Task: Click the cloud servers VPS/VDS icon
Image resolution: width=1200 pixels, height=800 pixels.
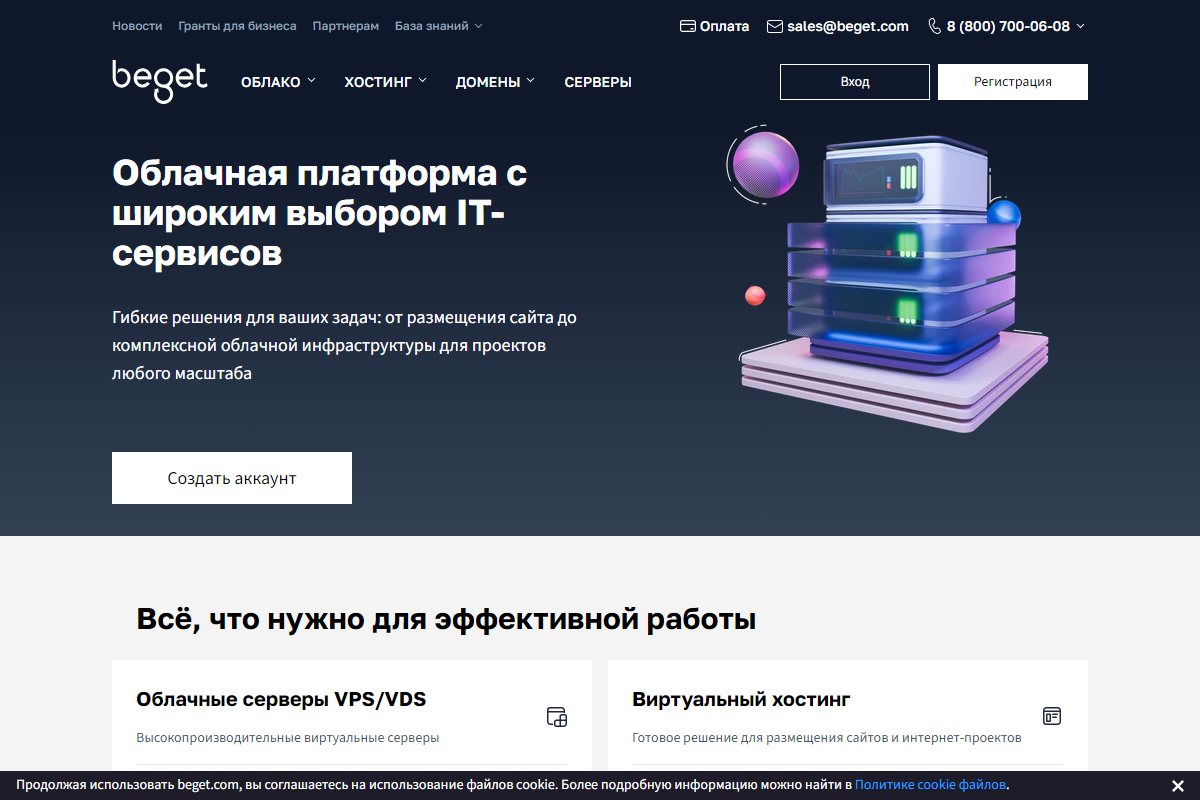Action: [557, 716]
